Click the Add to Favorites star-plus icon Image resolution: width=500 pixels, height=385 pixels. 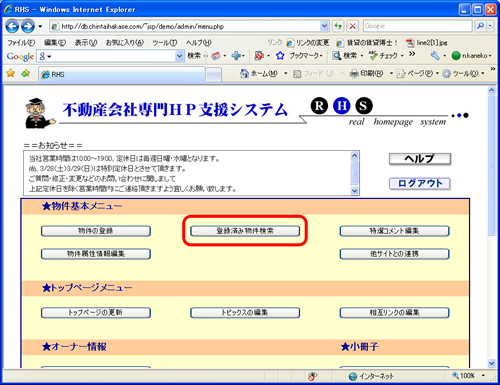point(26,73)
